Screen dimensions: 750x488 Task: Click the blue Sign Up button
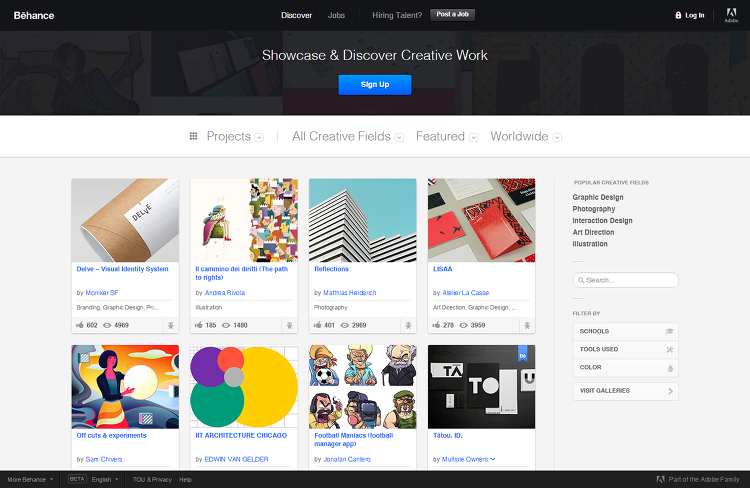pyautogui.click(x=375, y=85)
